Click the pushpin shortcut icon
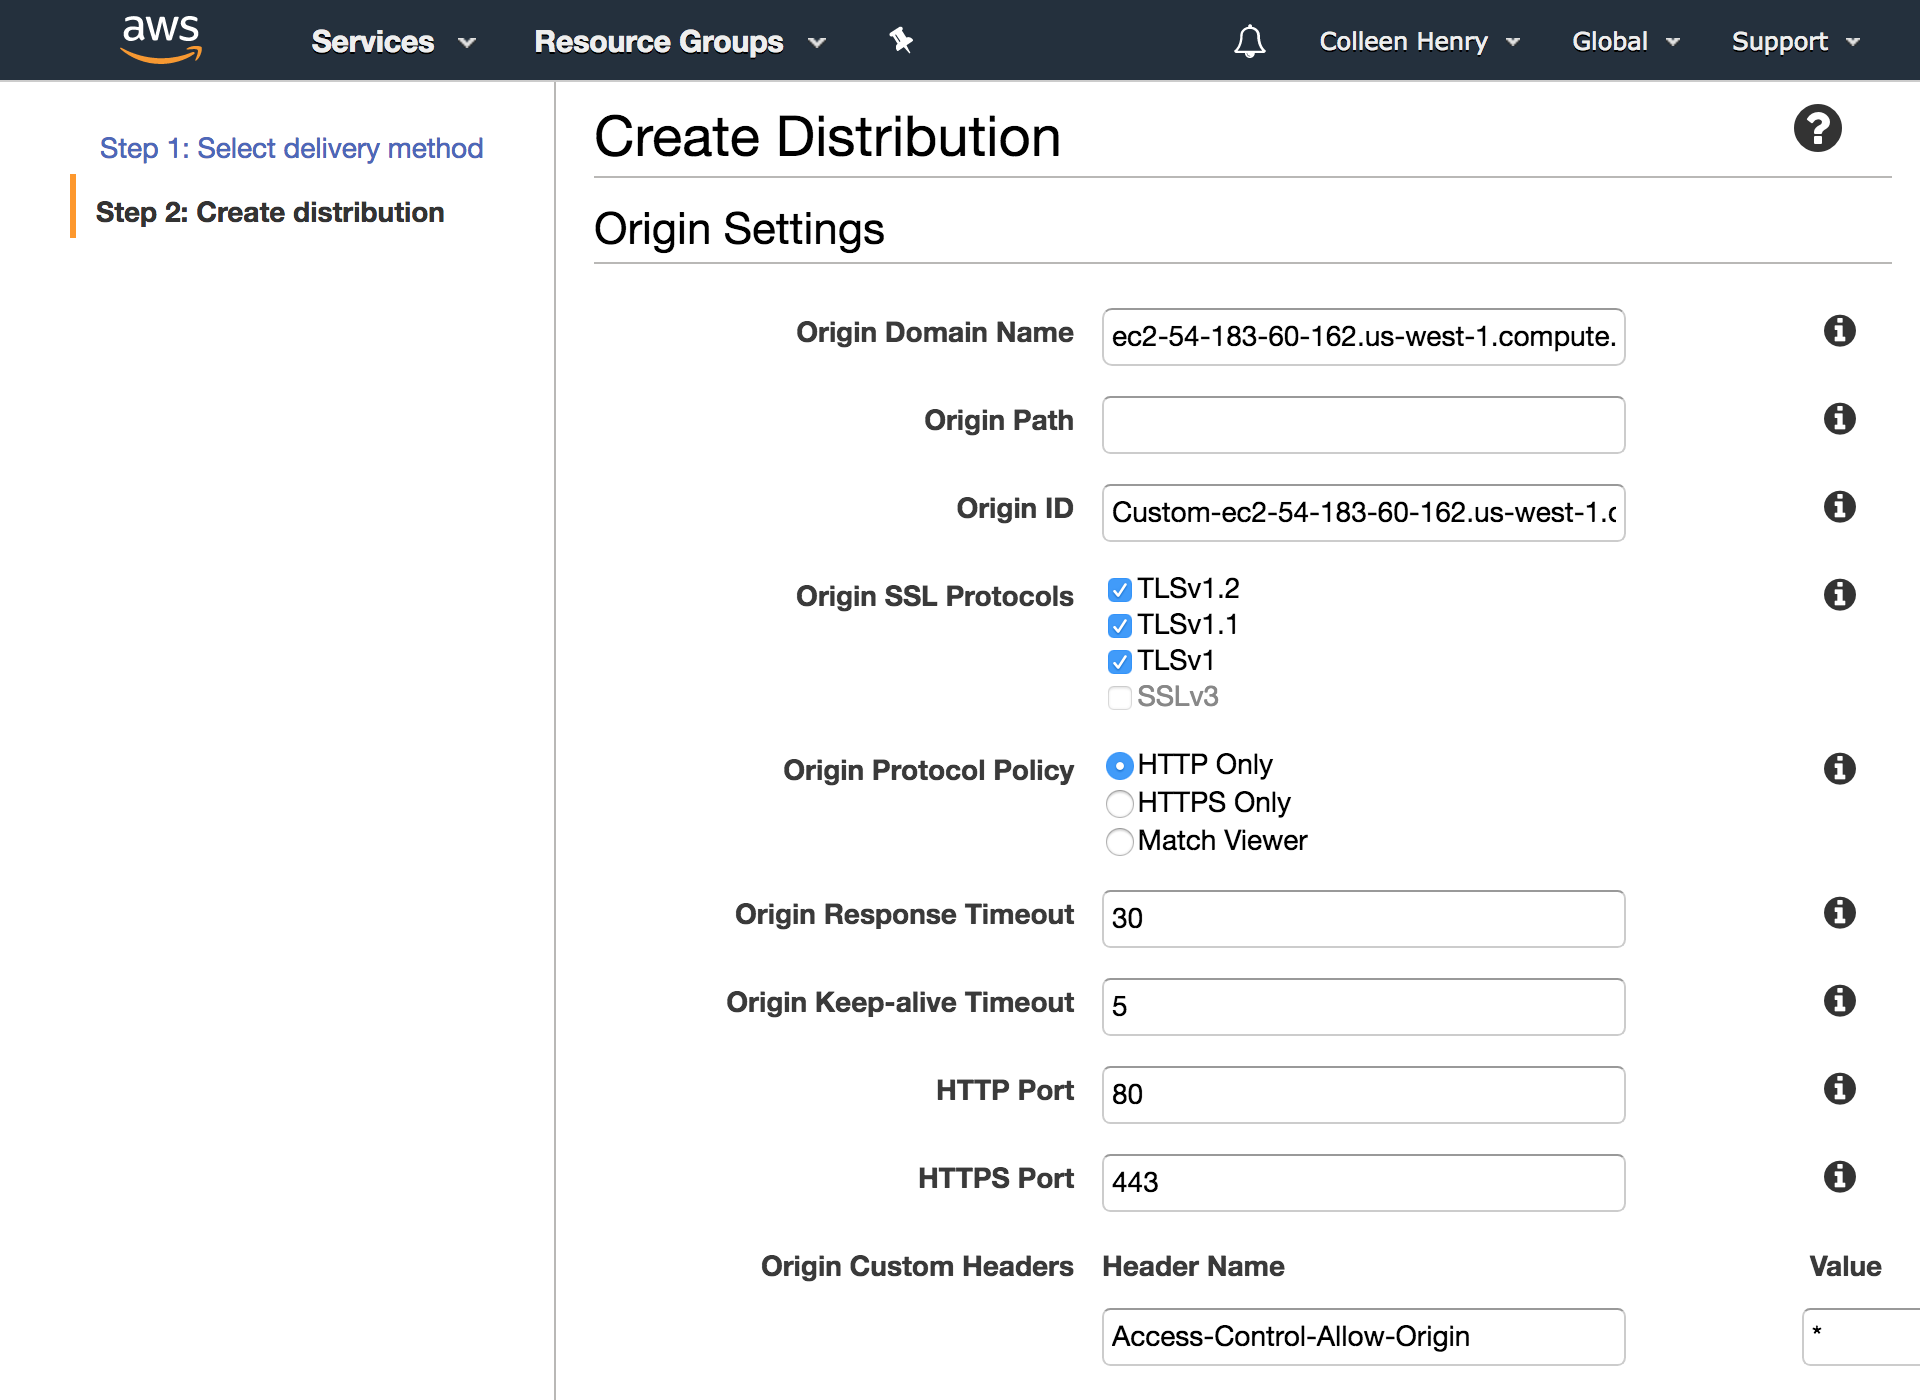The height and width of the screenshot is (1400, 1920). pos(901,40)
